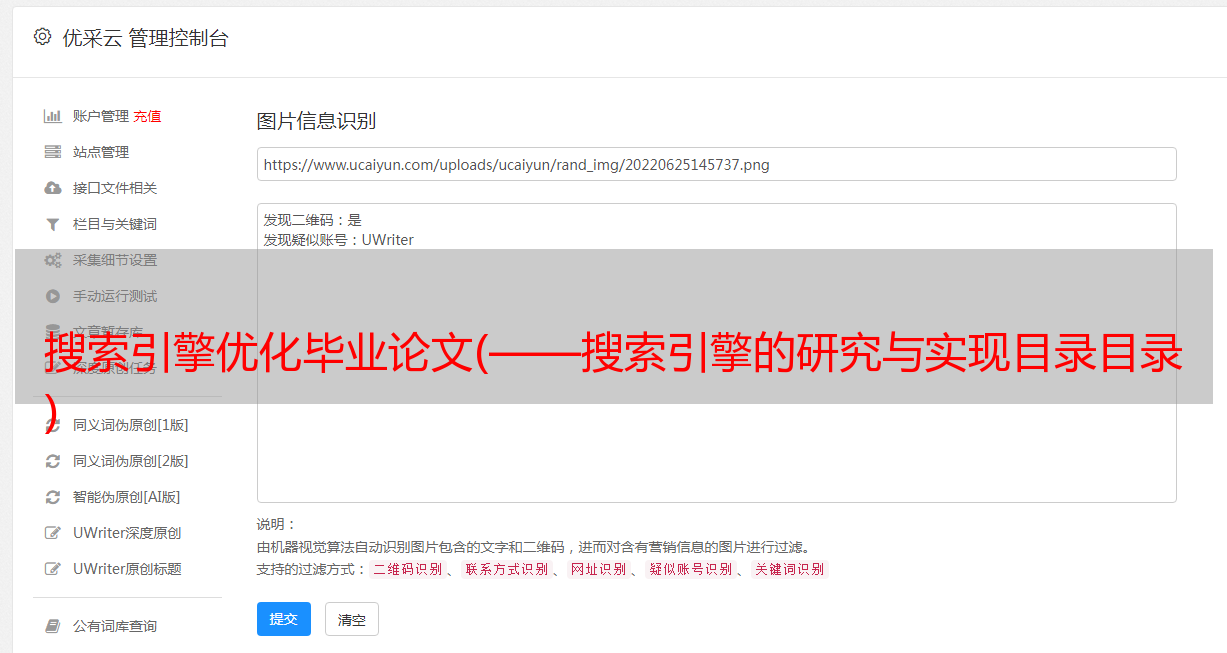Viewport: 1227px width, 653px height.
Task: Click the 同义词伪原创[2版] refresh icon
Action: click(x=53, y=461)
